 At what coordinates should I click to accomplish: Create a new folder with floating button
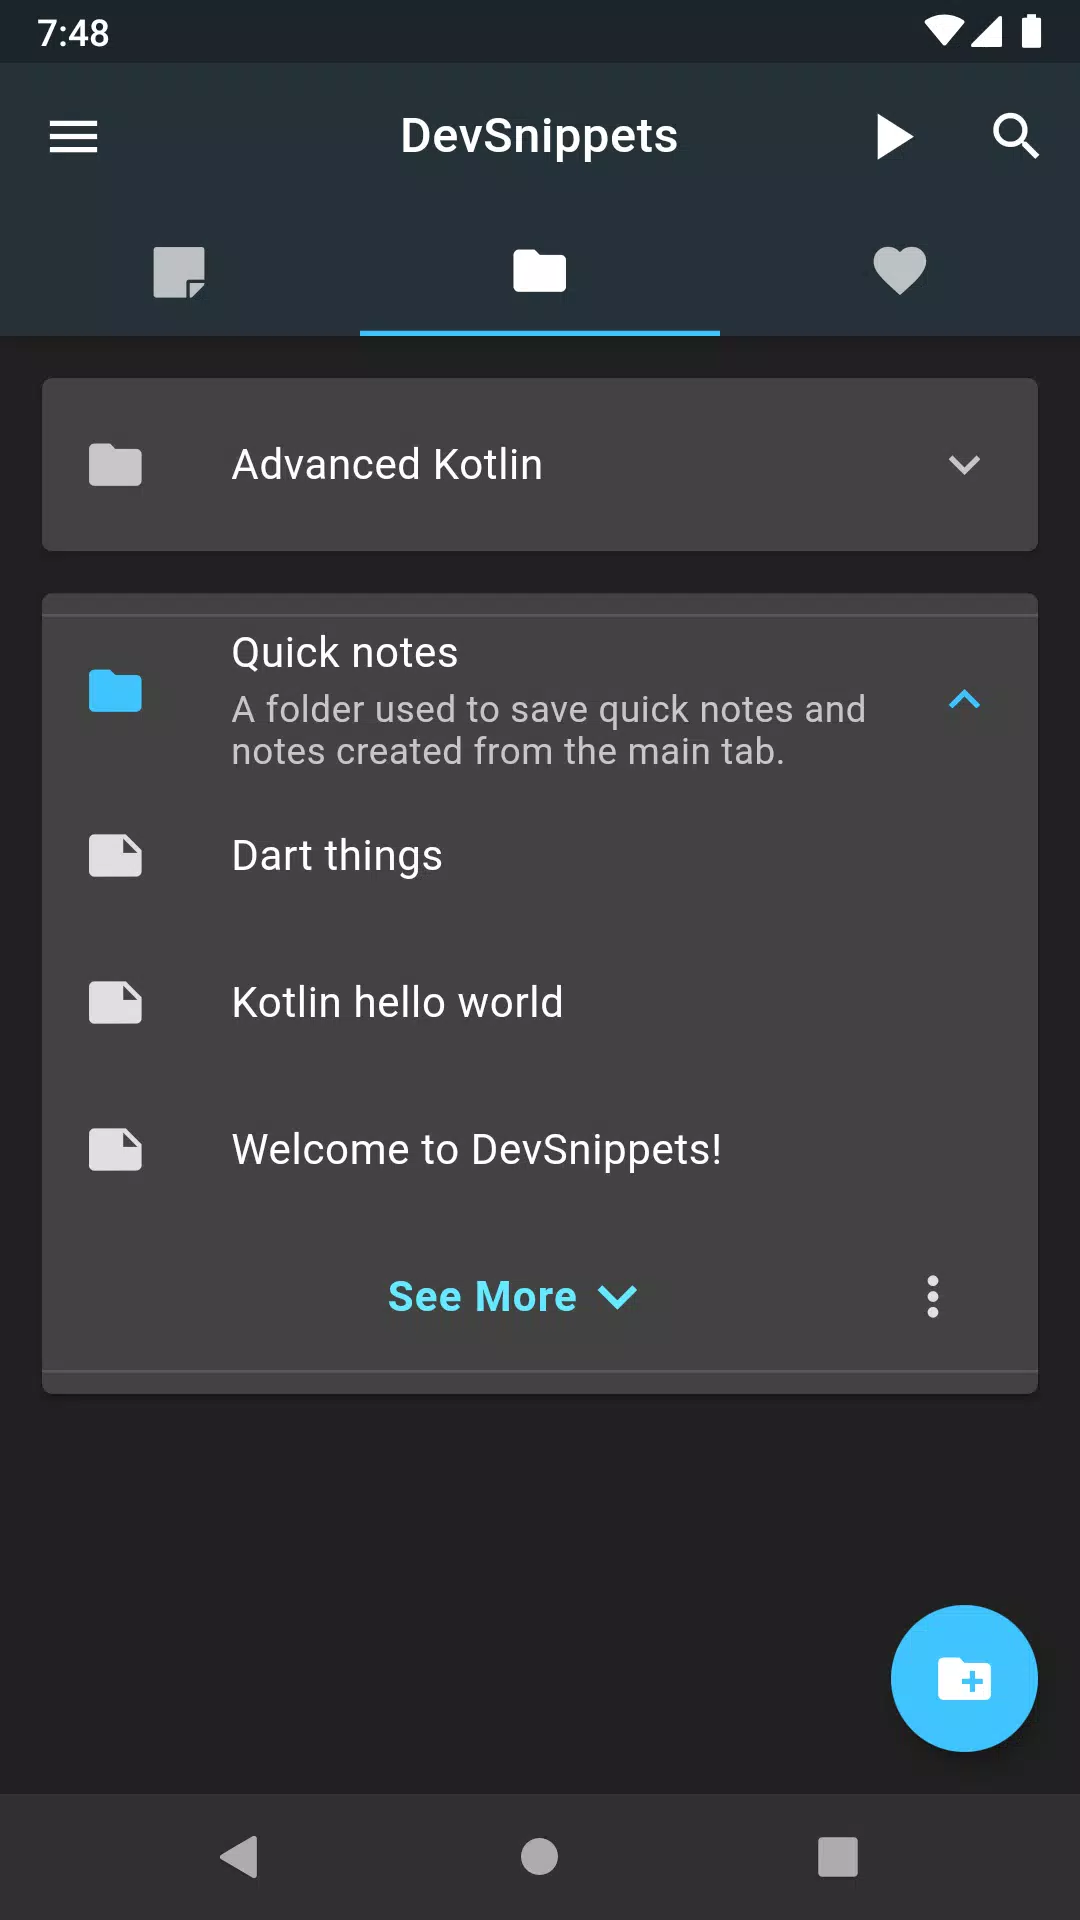[964, 1679]
